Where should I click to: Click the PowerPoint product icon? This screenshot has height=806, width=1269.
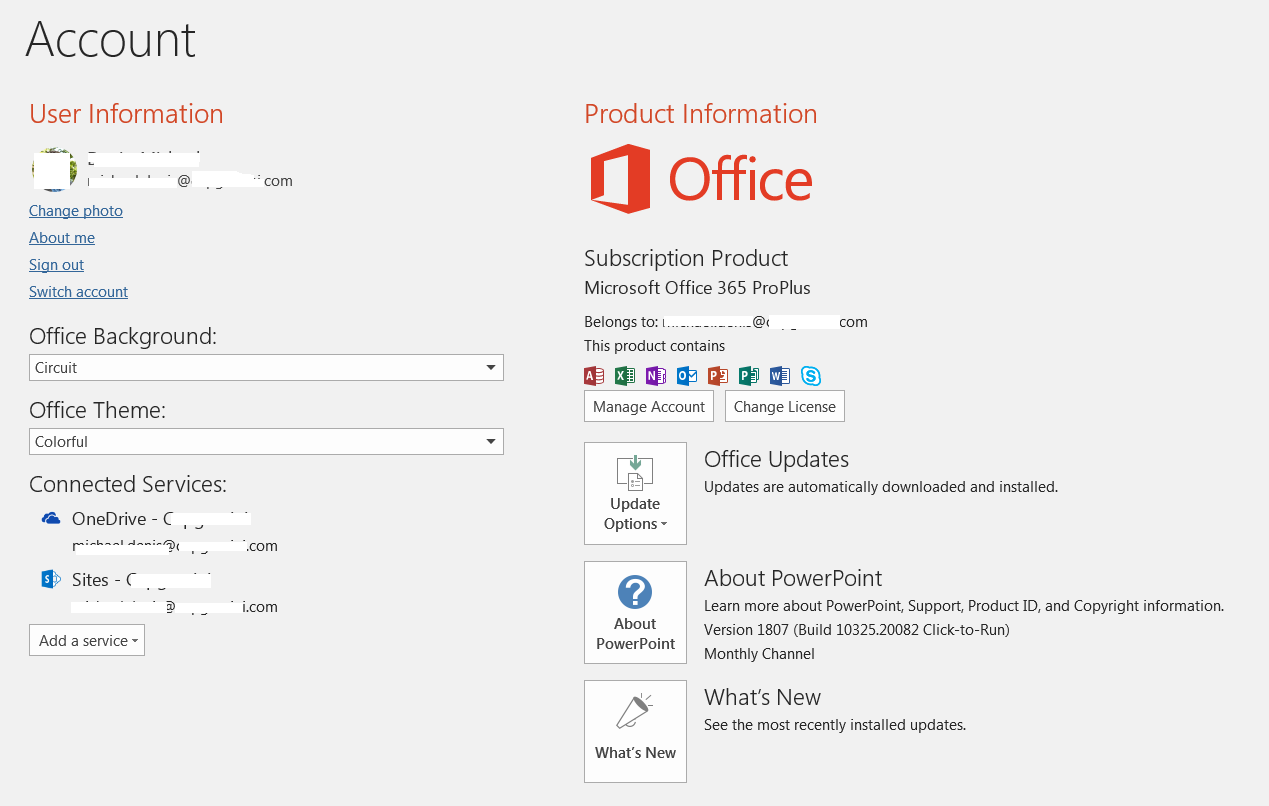pos(718,376)
